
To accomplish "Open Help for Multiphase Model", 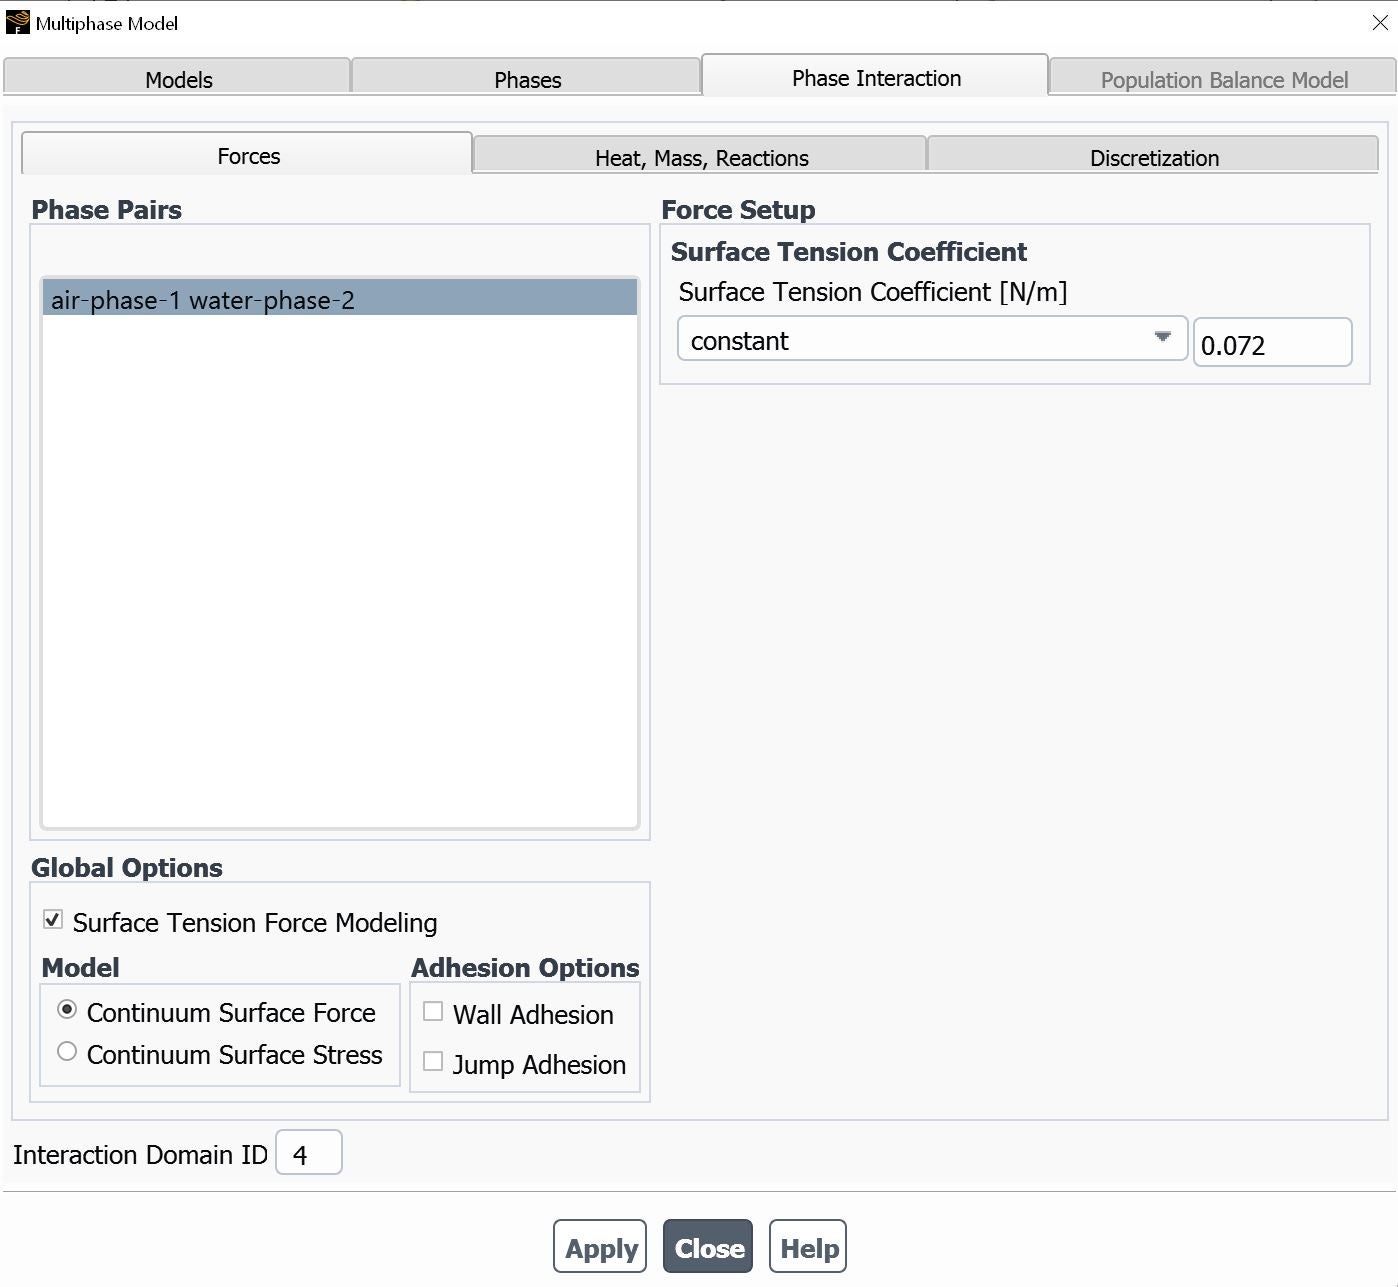I will [808, 1247].
